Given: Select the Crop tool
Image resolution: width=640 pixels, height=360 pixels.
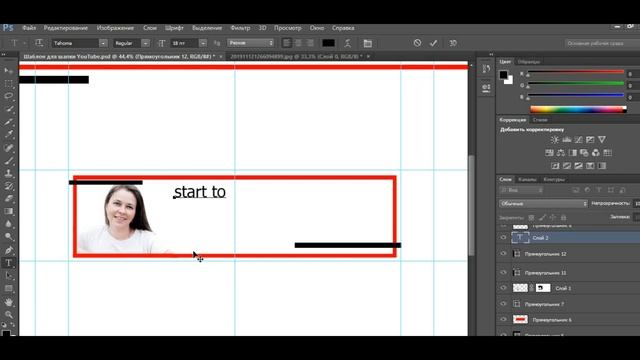Looking at the screenshot, I should tap(9, 122).
